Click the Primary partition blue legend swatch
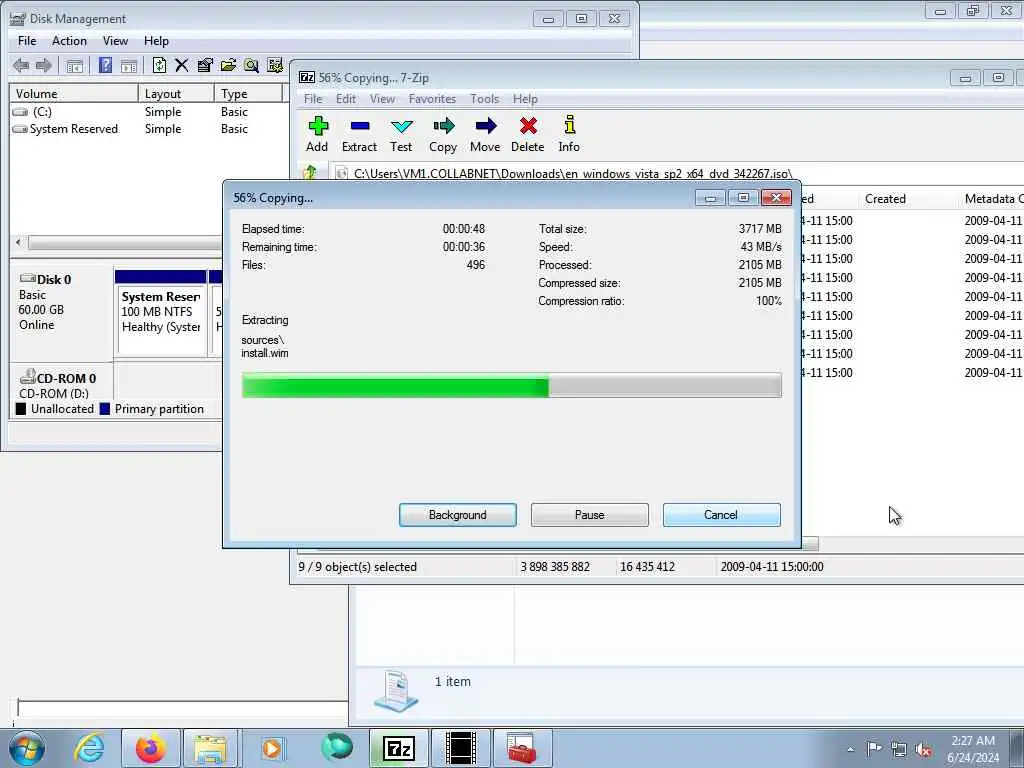Screen dimensions: 1024x768 104,409
